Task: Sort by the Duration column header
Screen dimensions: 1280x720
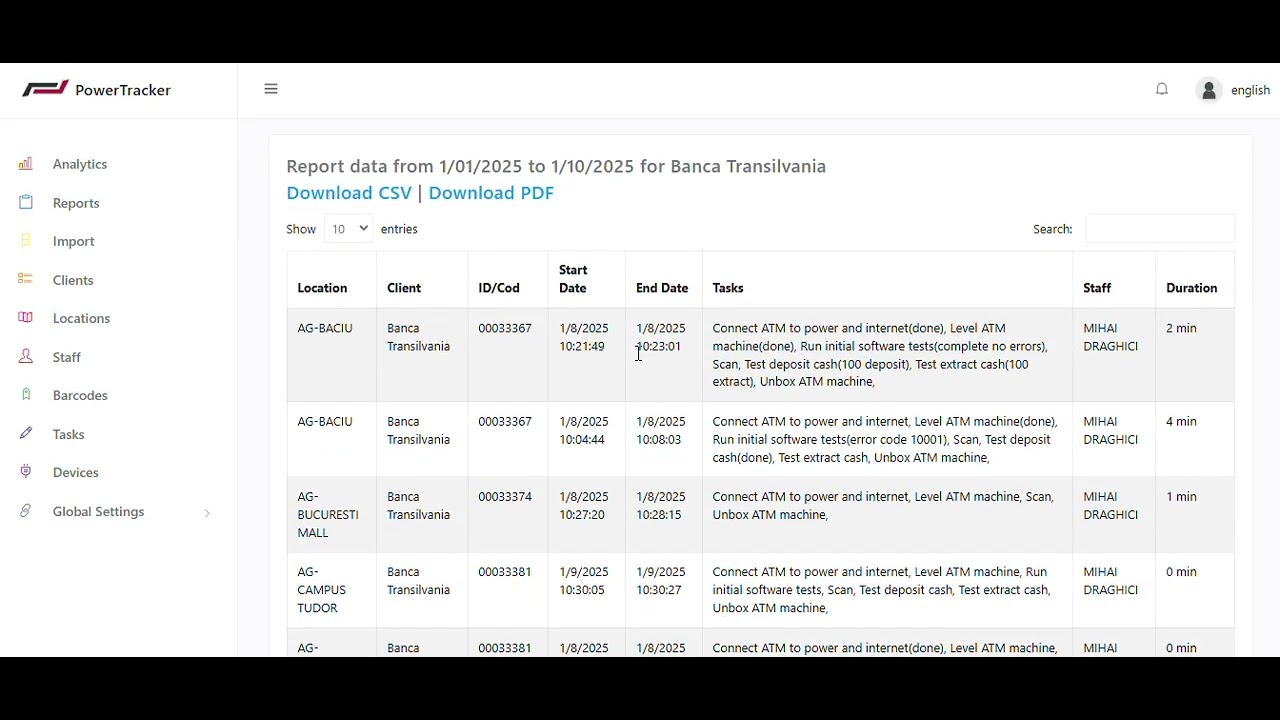Action: 1195,279
